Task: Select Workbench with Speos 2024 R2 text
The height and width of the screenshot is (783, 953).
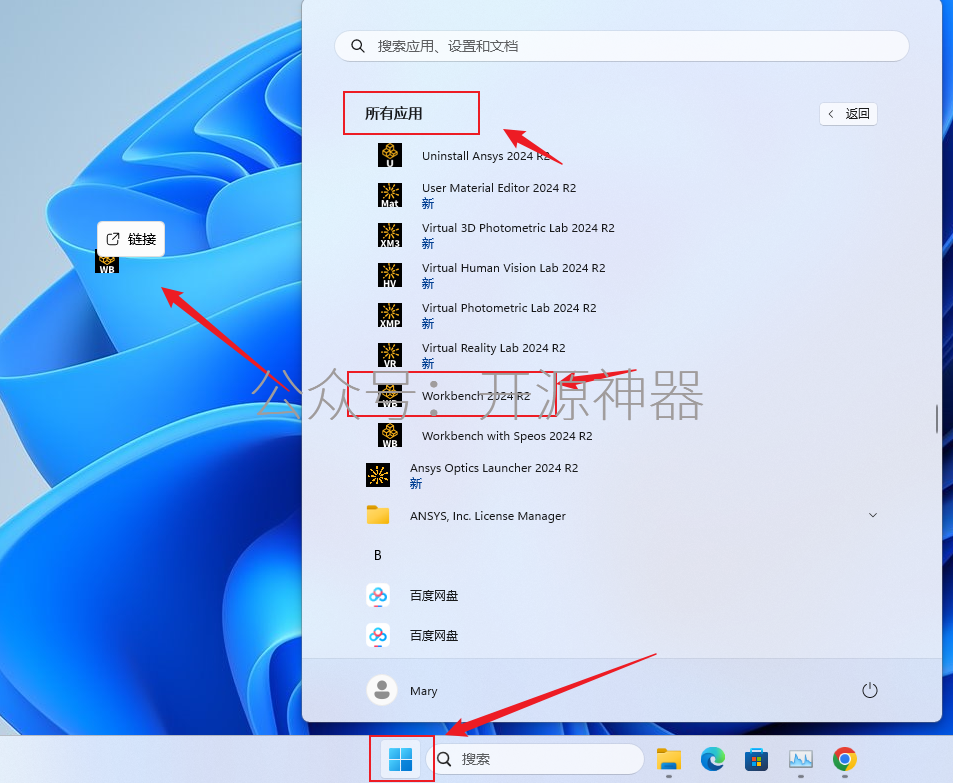Action: (507, 436)
